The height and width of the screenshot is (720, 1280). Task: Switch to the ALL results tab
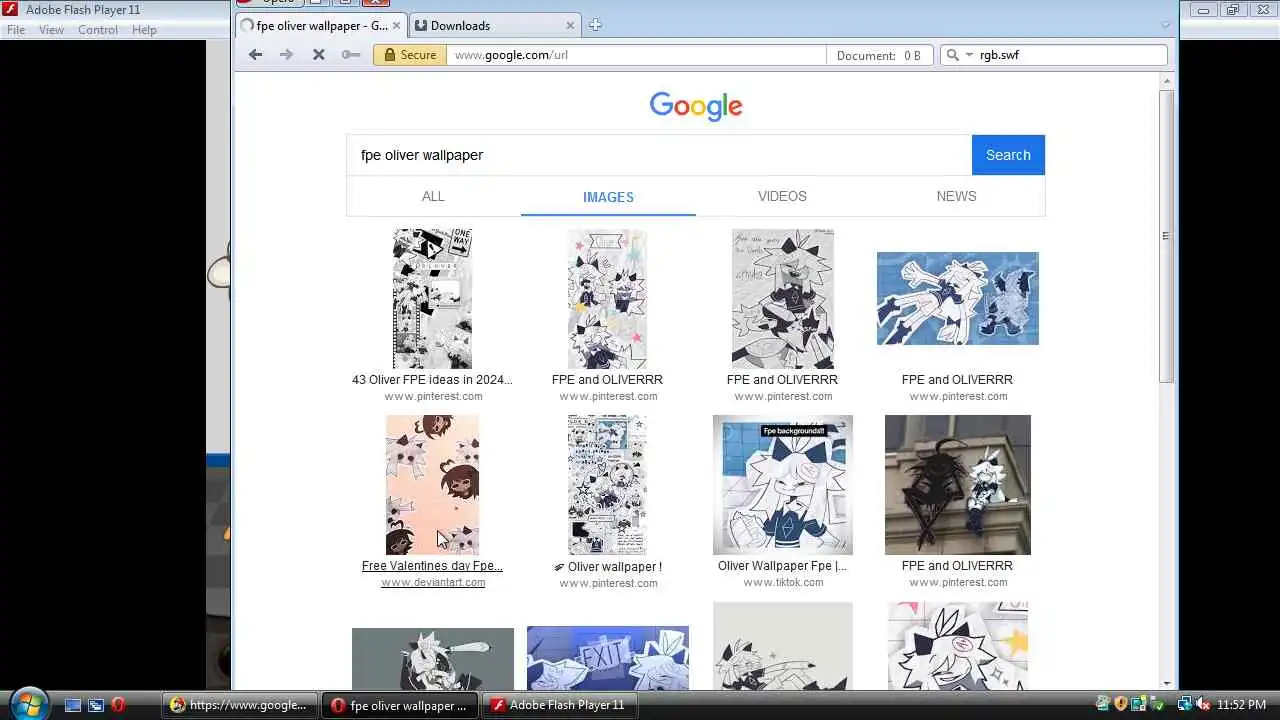click(x=433, y=196)
